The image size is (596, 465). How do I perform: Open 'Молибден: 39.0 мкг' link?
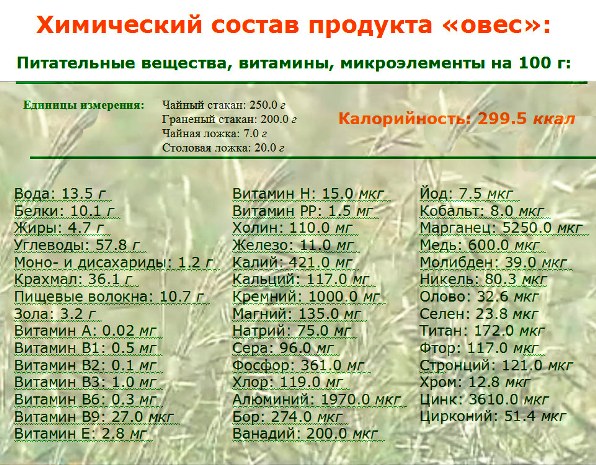(494, 262)
